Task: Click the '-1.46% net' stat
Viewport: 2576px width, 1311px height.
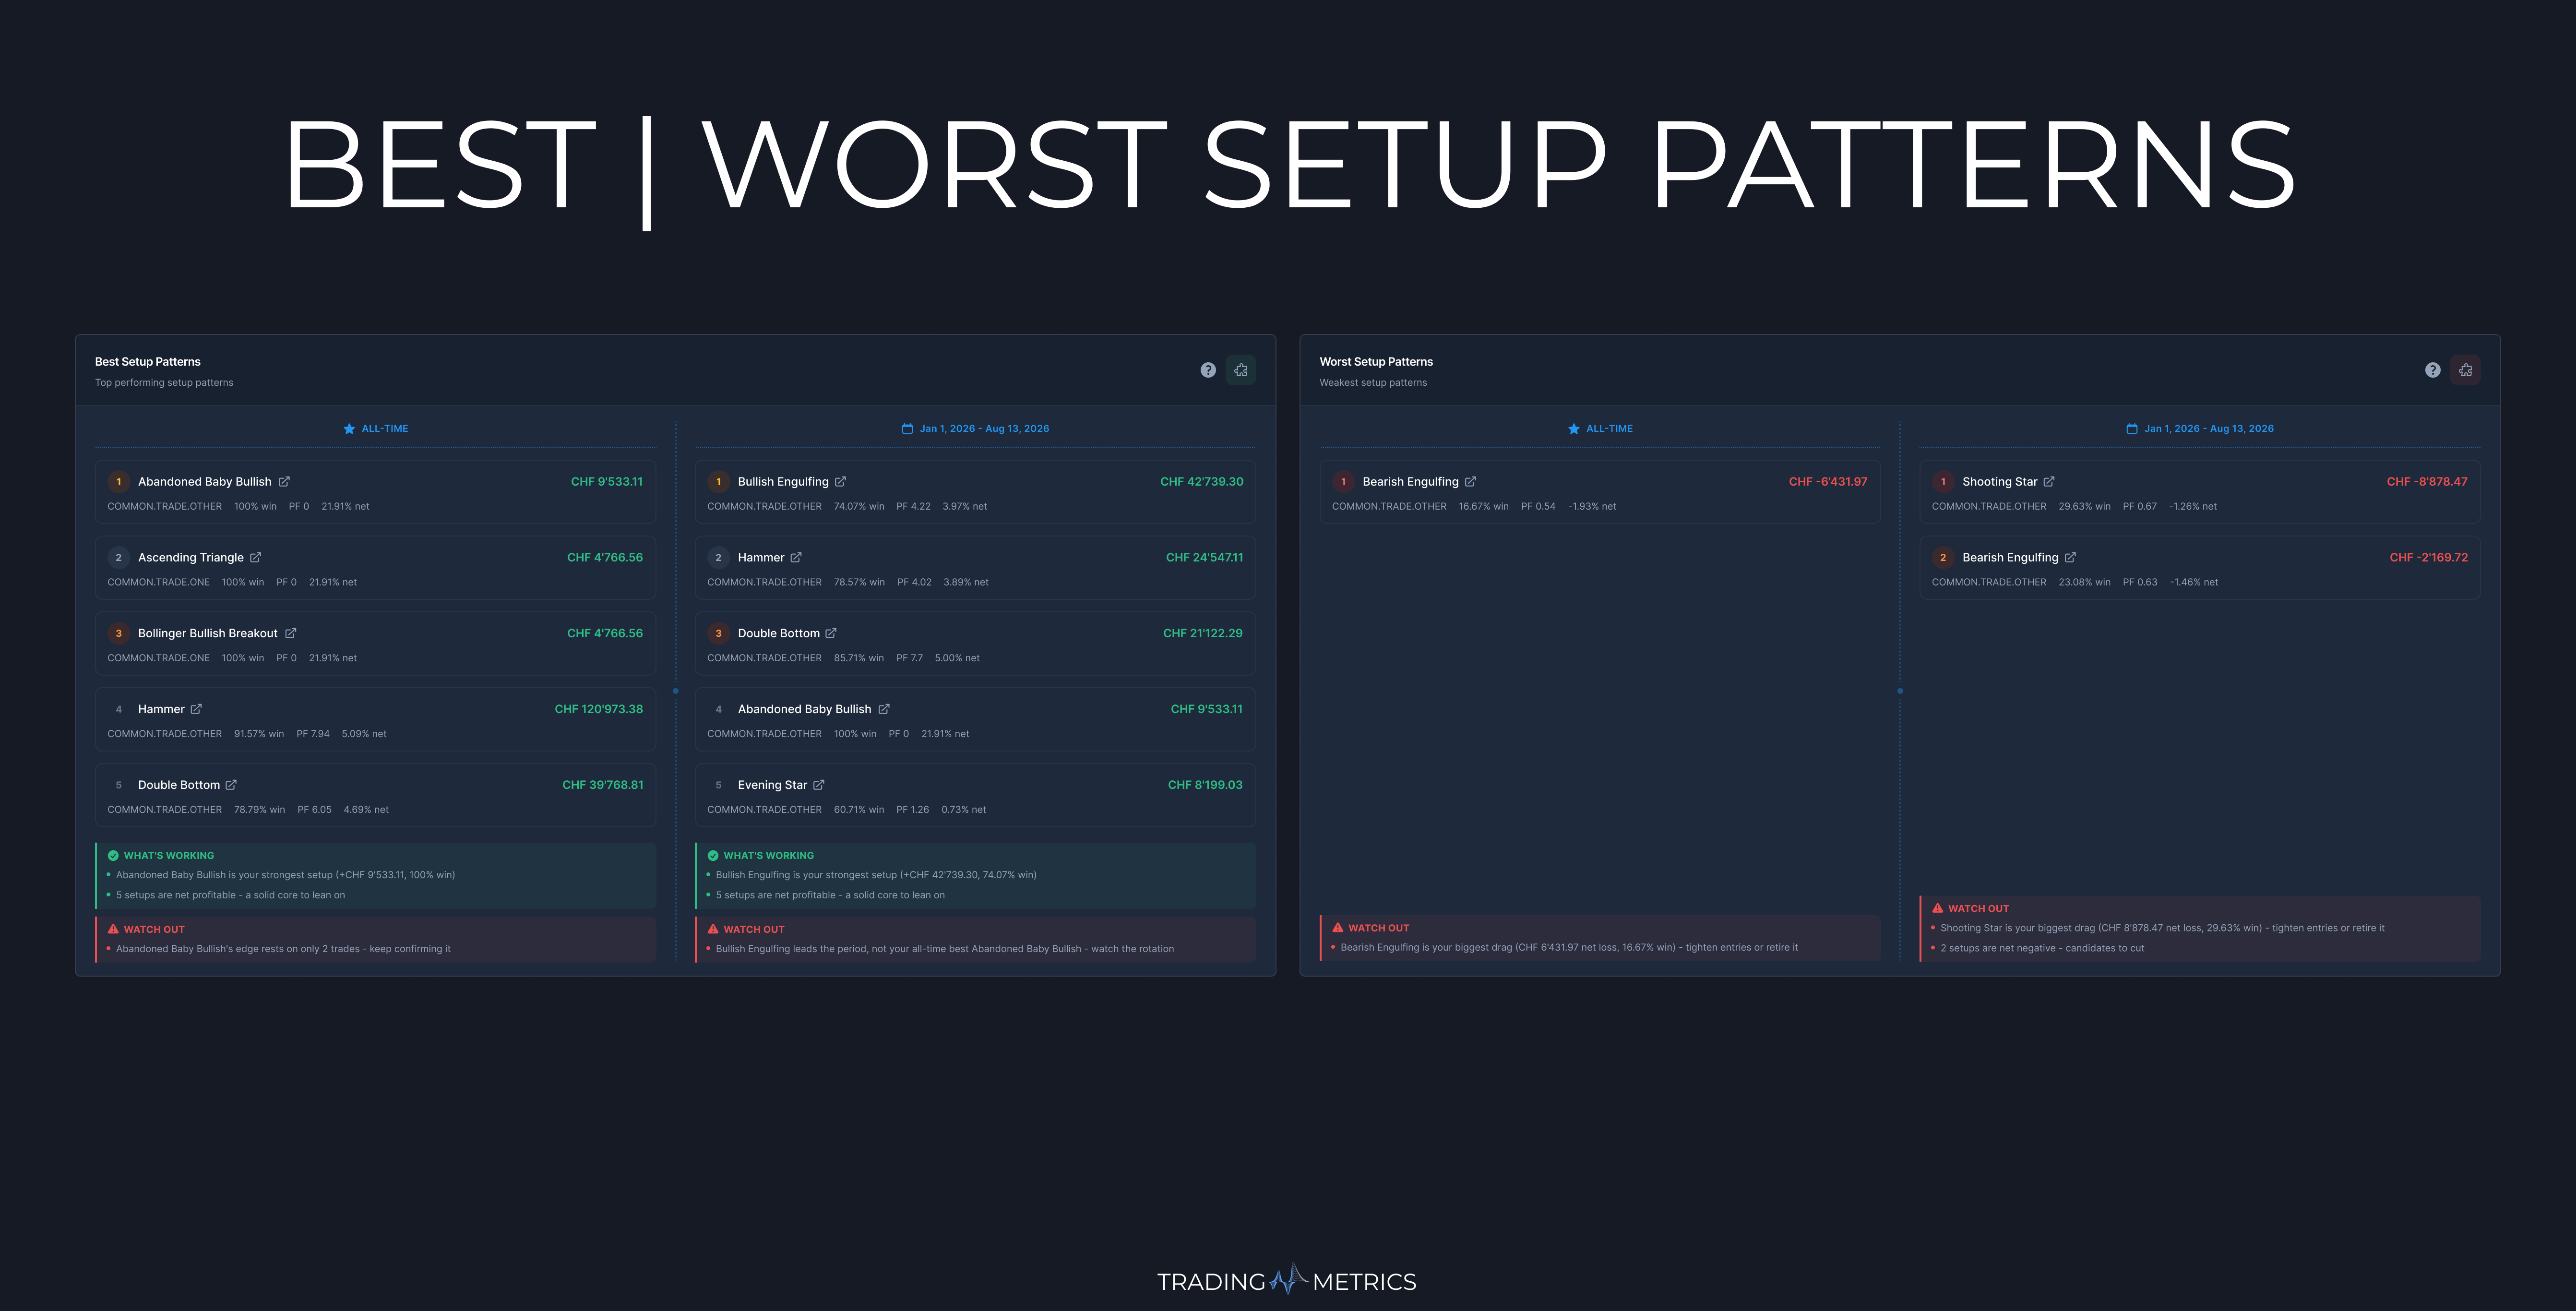Action: coord(2194,582)
